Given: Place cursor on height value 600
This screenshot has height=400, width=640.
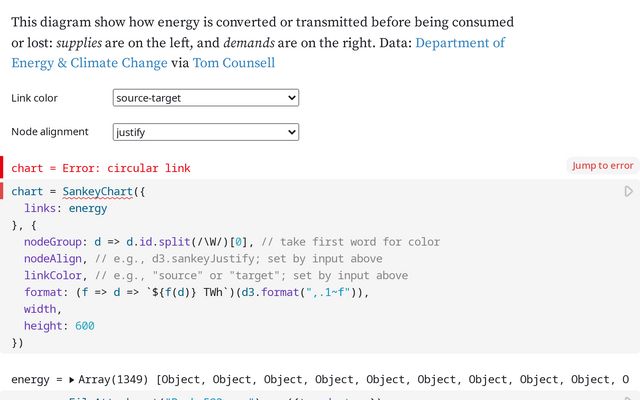Looking at the screenshot, I should coord(84,326).
